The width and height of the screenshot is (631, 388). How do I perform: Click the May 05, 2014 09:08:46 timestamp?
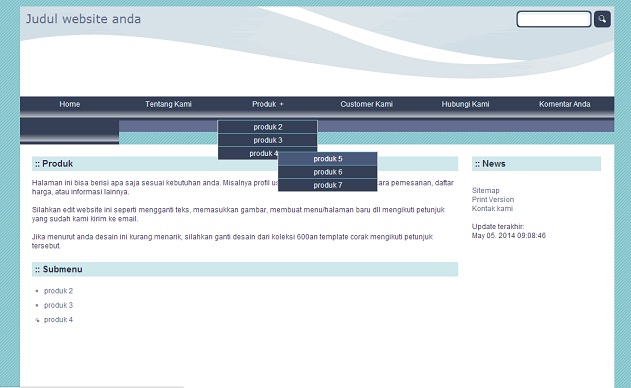[x=509, y=235]
